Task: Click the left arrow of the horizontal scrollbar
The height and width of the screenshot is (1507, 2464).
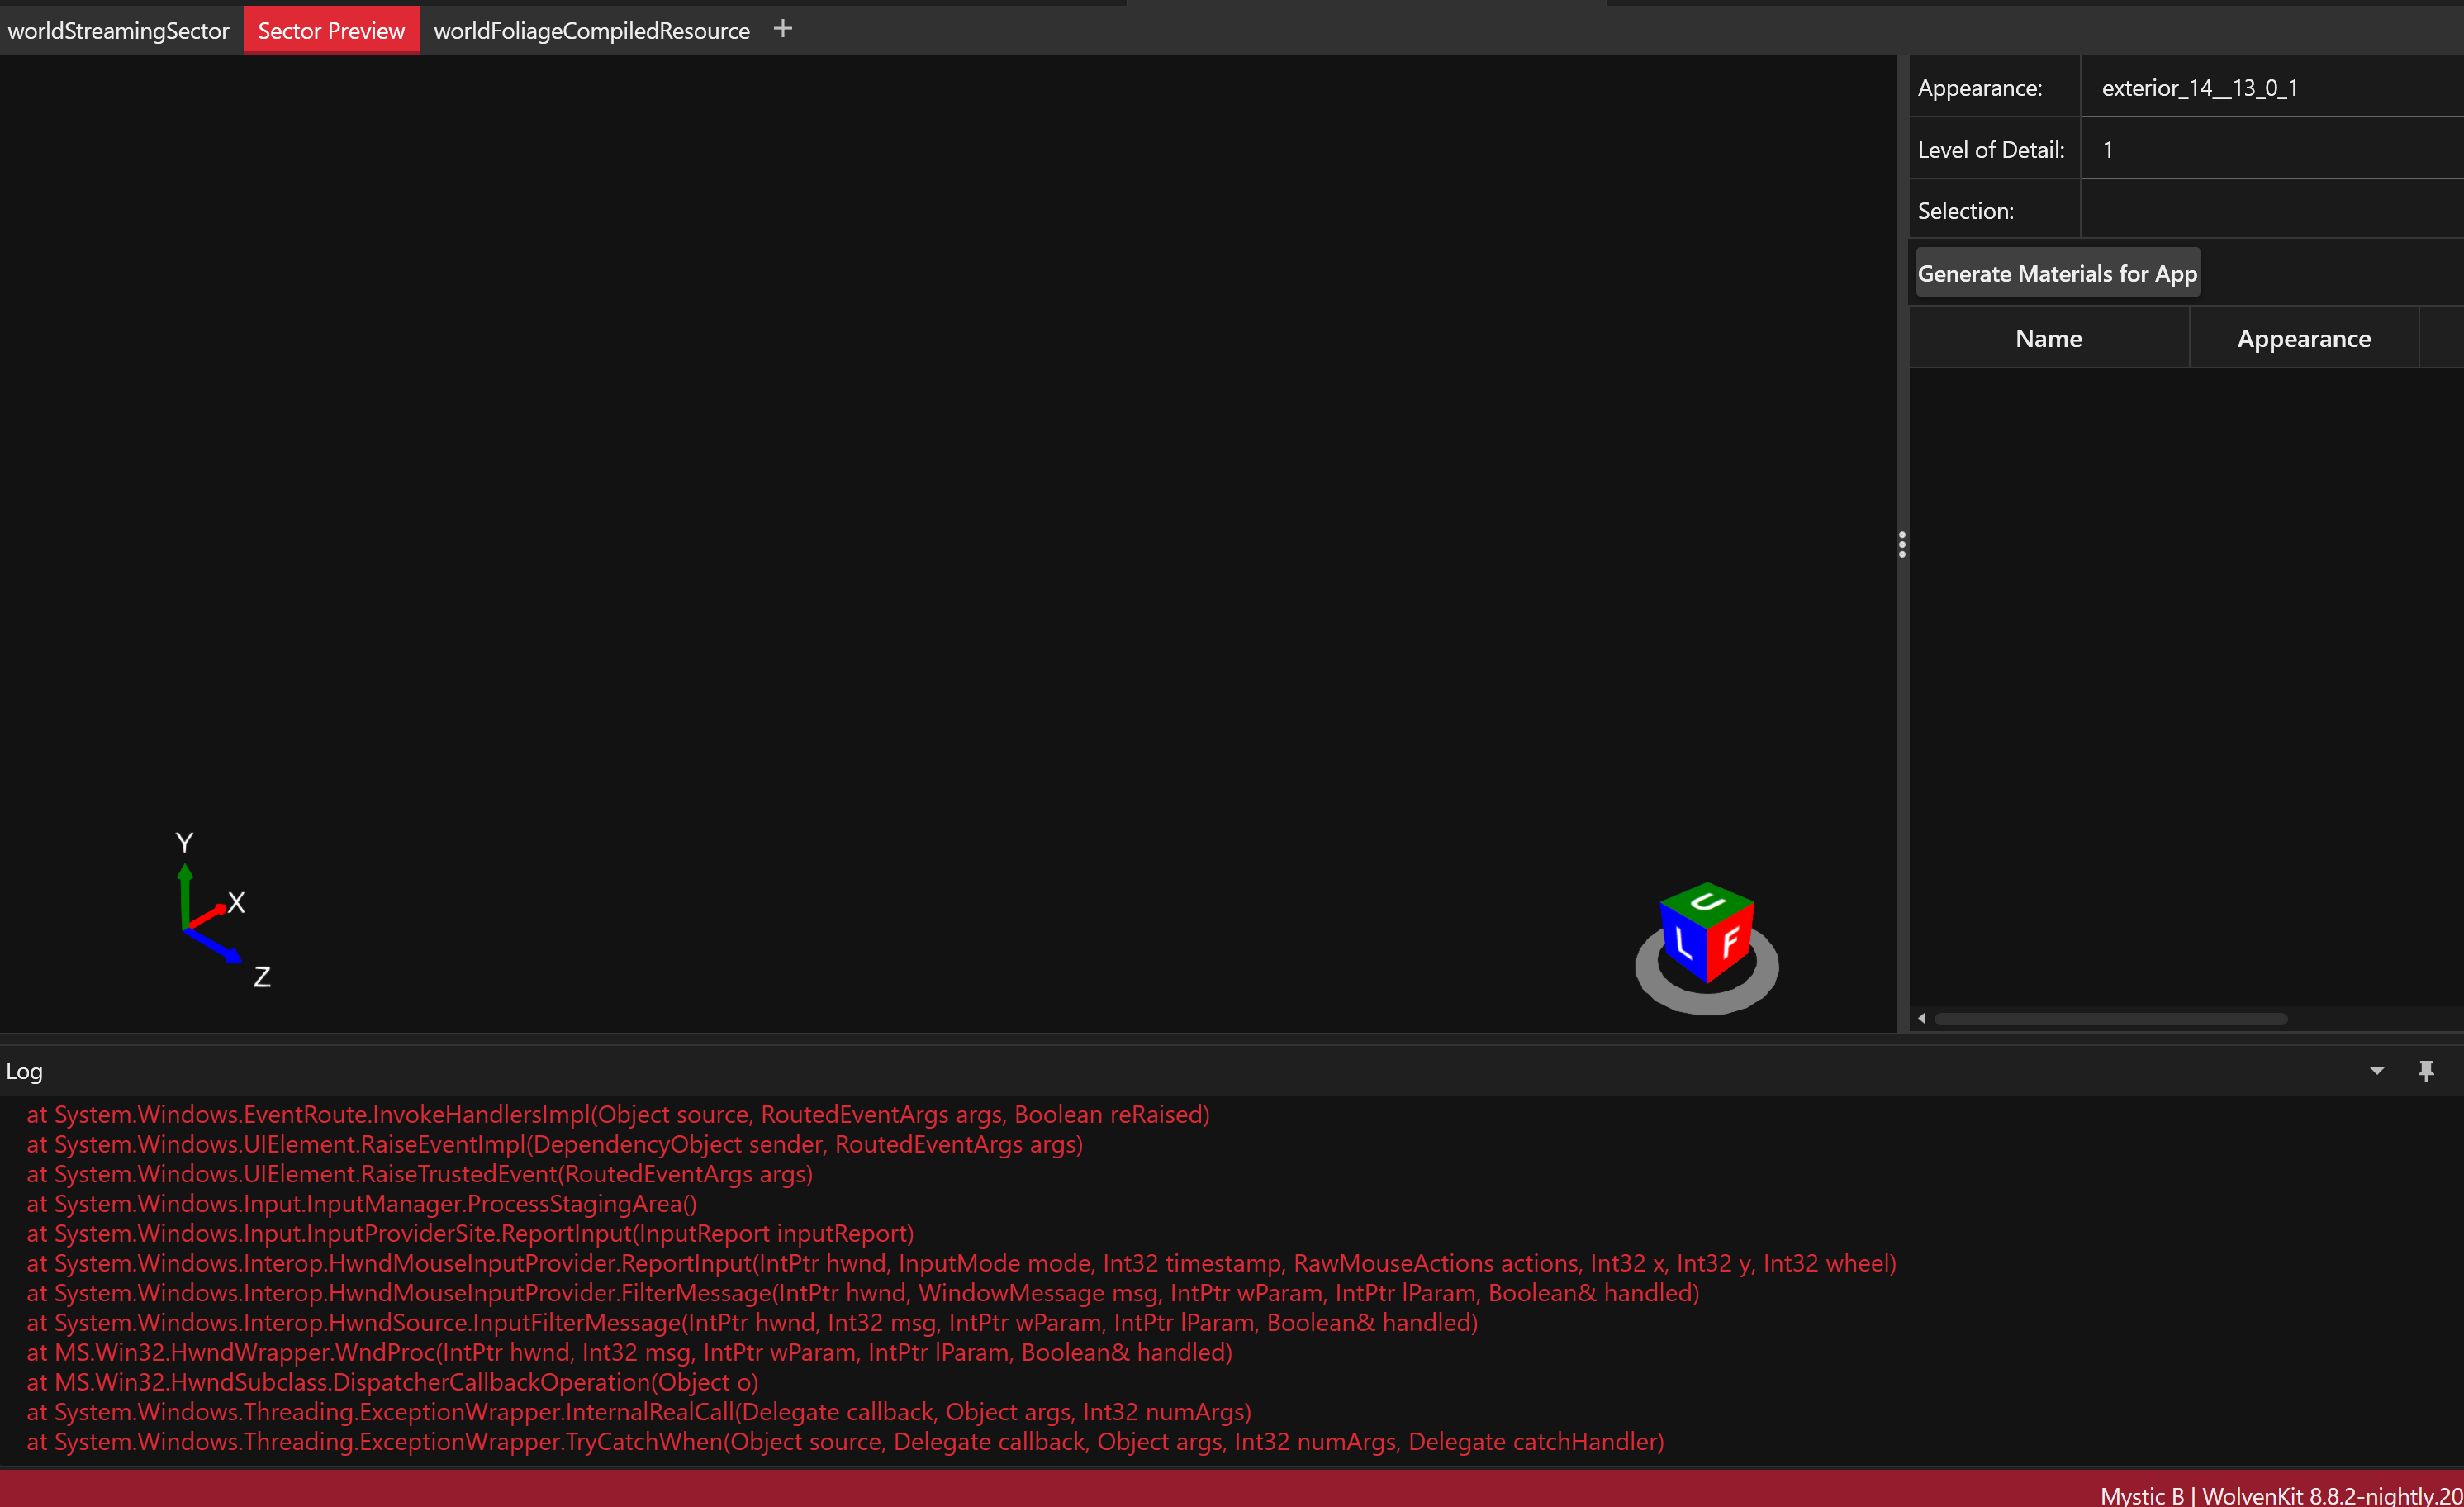Action: pos(1922,1017)
